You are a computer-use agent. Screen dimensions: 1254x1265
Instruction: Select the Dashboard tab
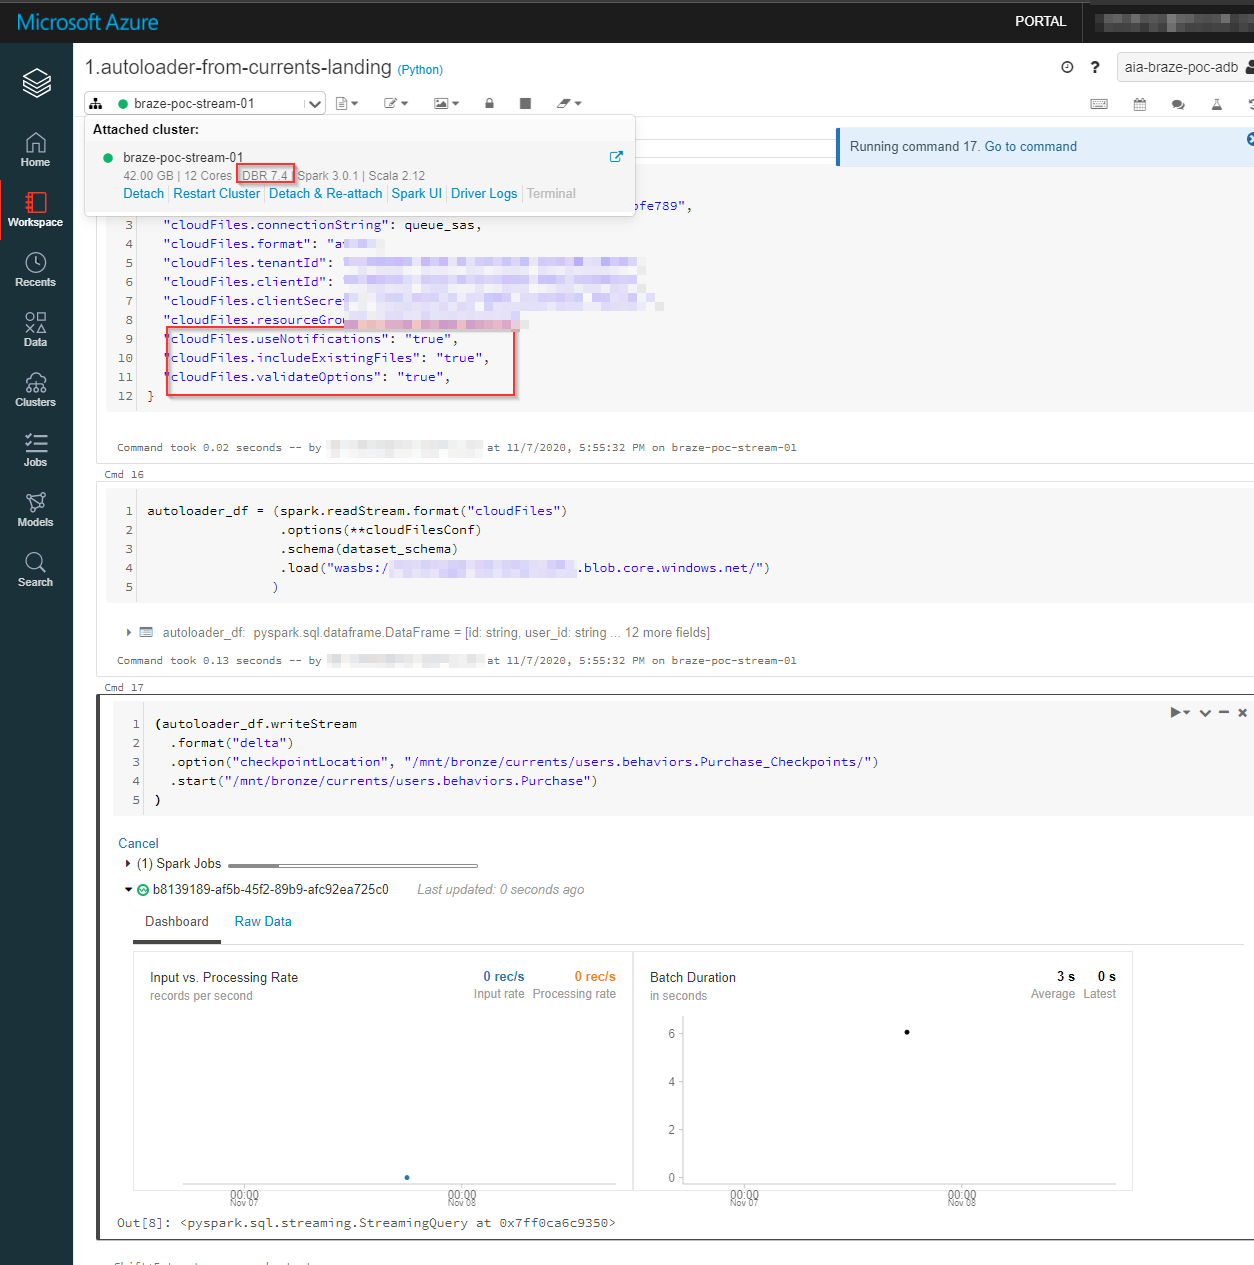pyautogui.click(x=176, y=921)
